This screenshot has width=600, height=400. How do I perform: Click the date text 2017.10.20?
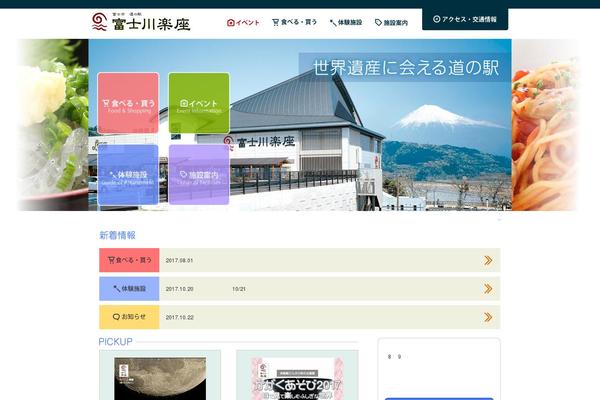point(179,289)
